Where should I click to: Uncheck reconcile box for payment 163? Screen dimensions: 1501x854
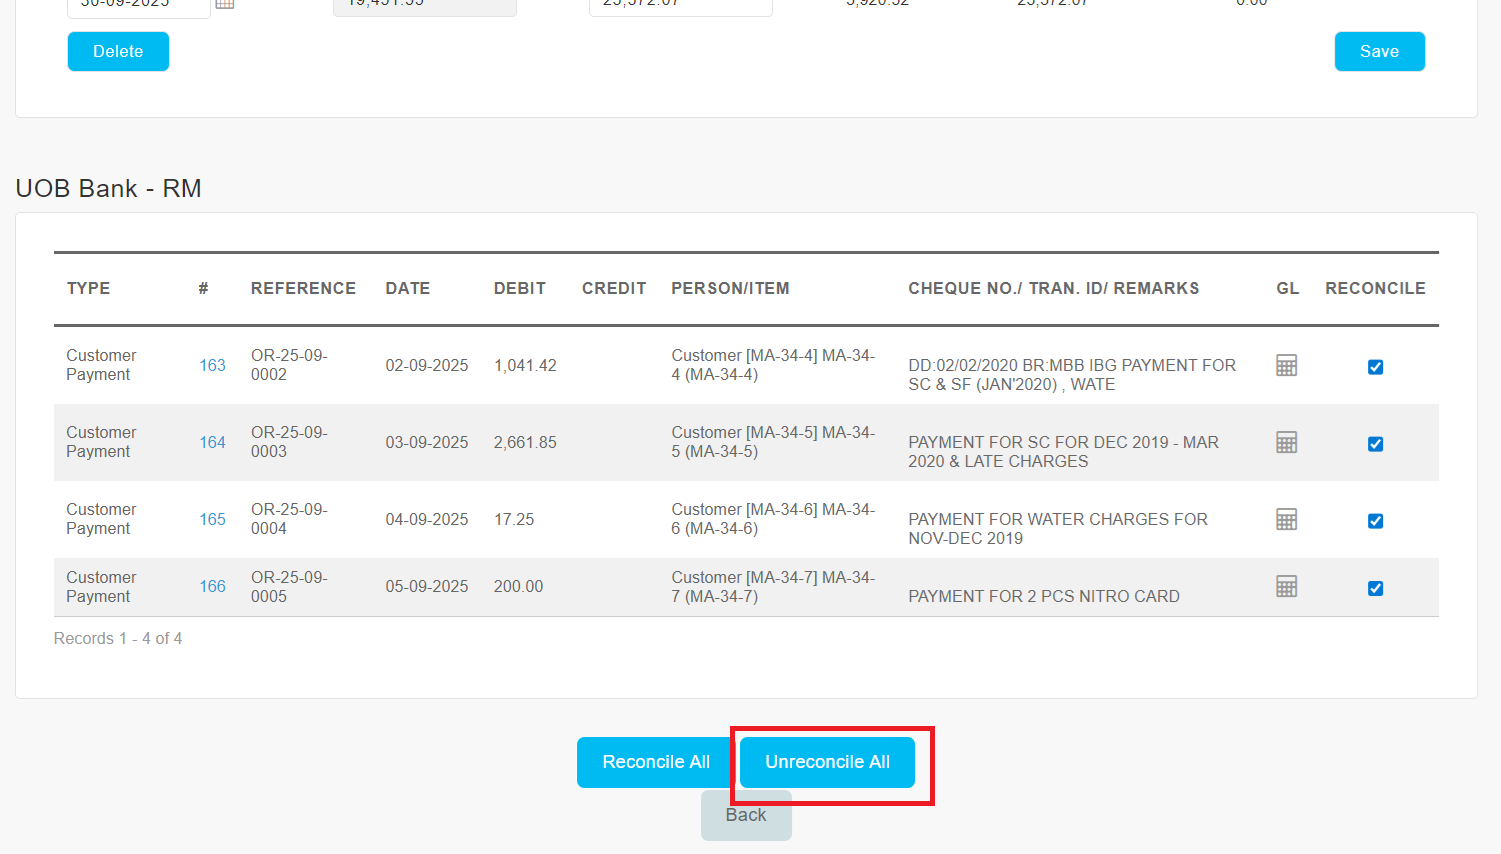[x=1375, y=367]
